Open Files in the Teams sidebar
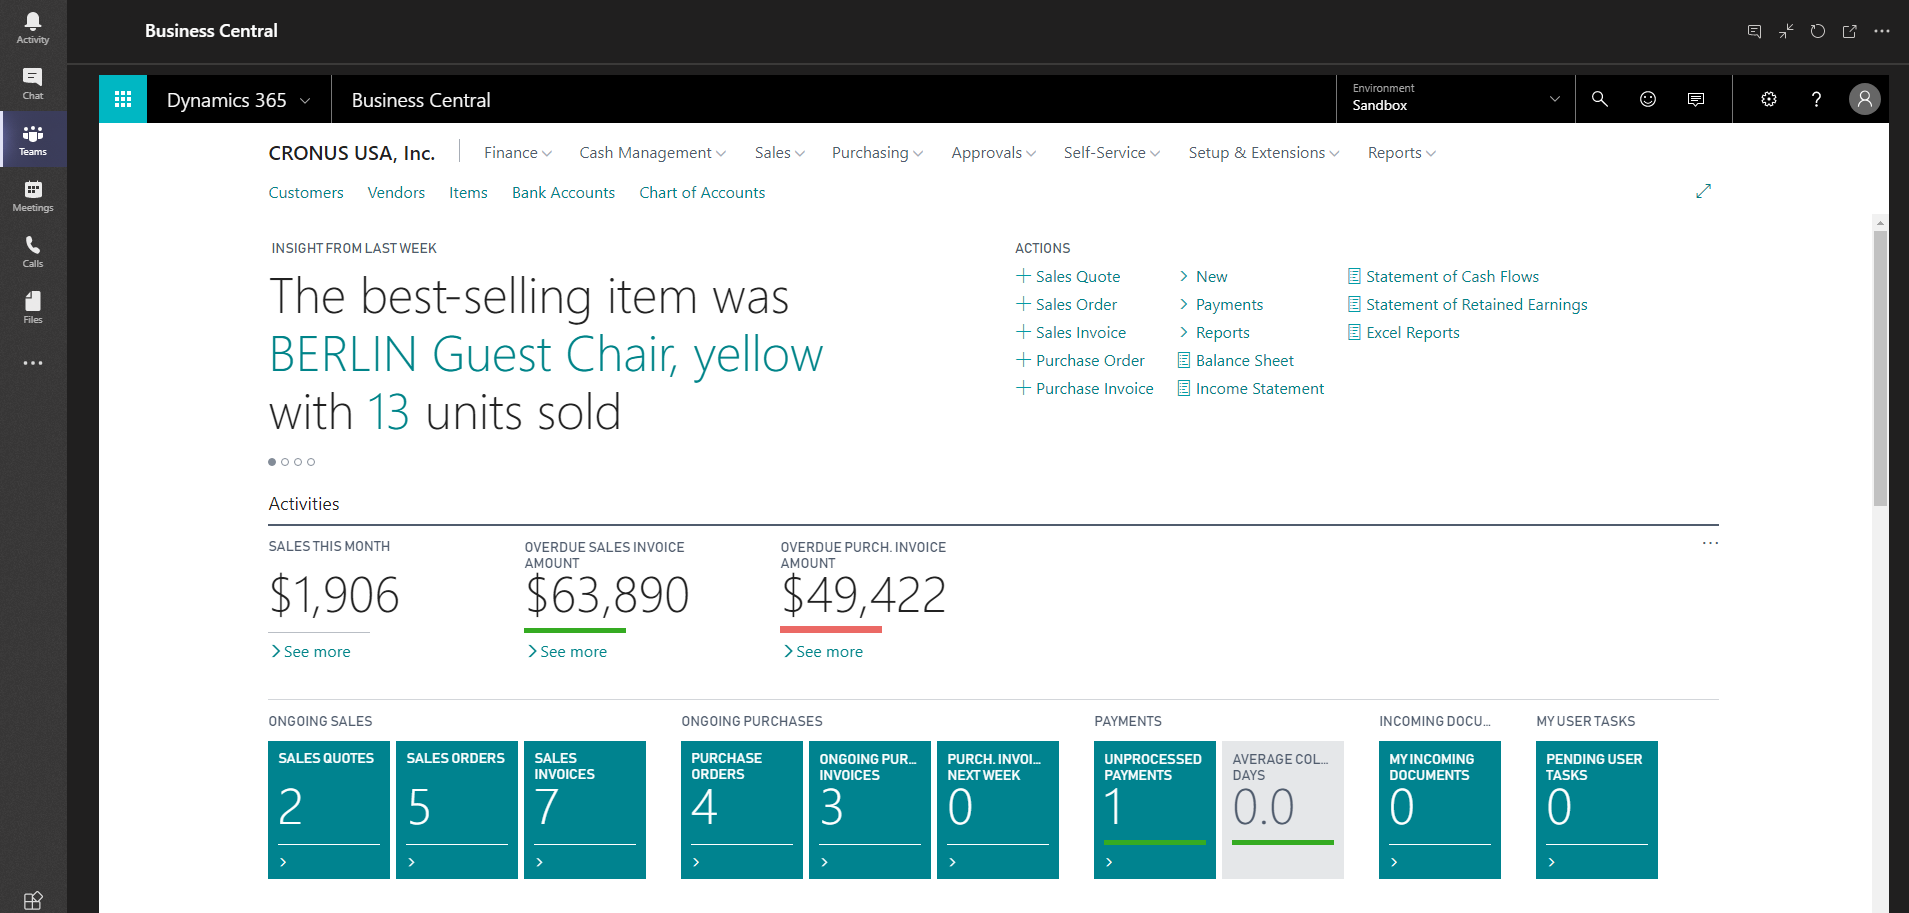Screen dimensions: 1909x913 tap(32, 305)
